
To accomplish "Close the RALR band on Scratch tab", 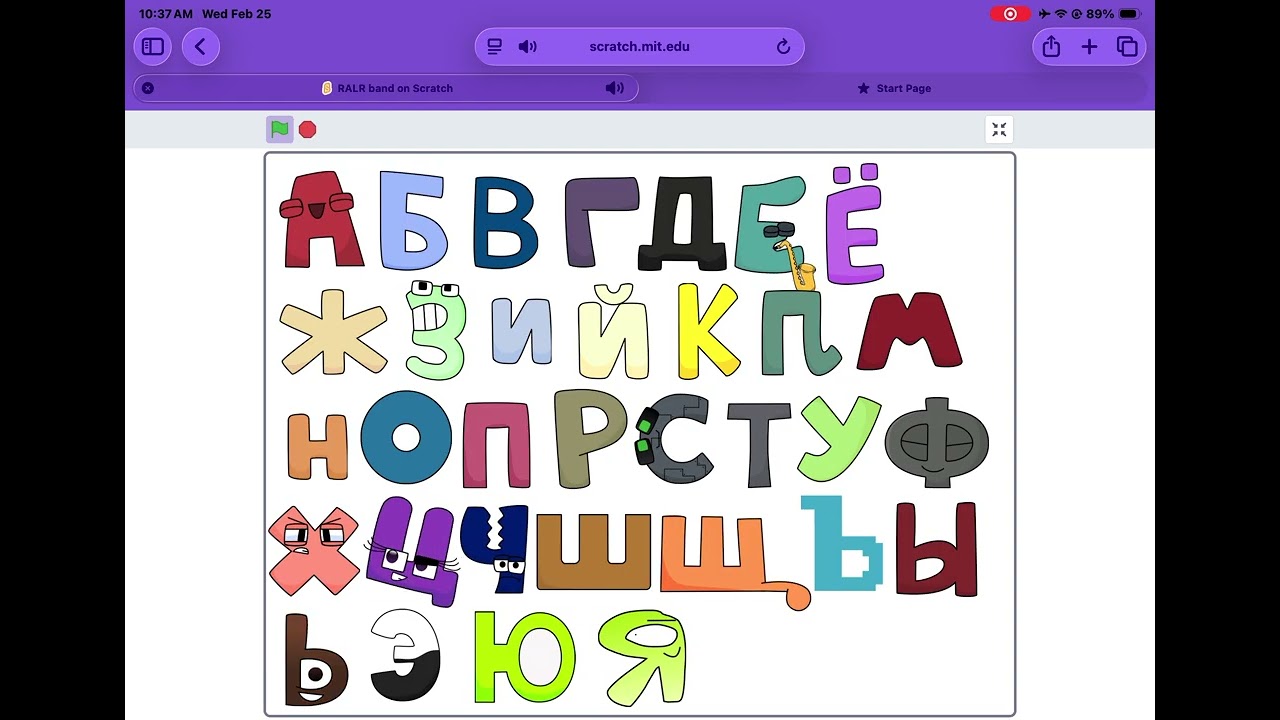I will (148, 88).
